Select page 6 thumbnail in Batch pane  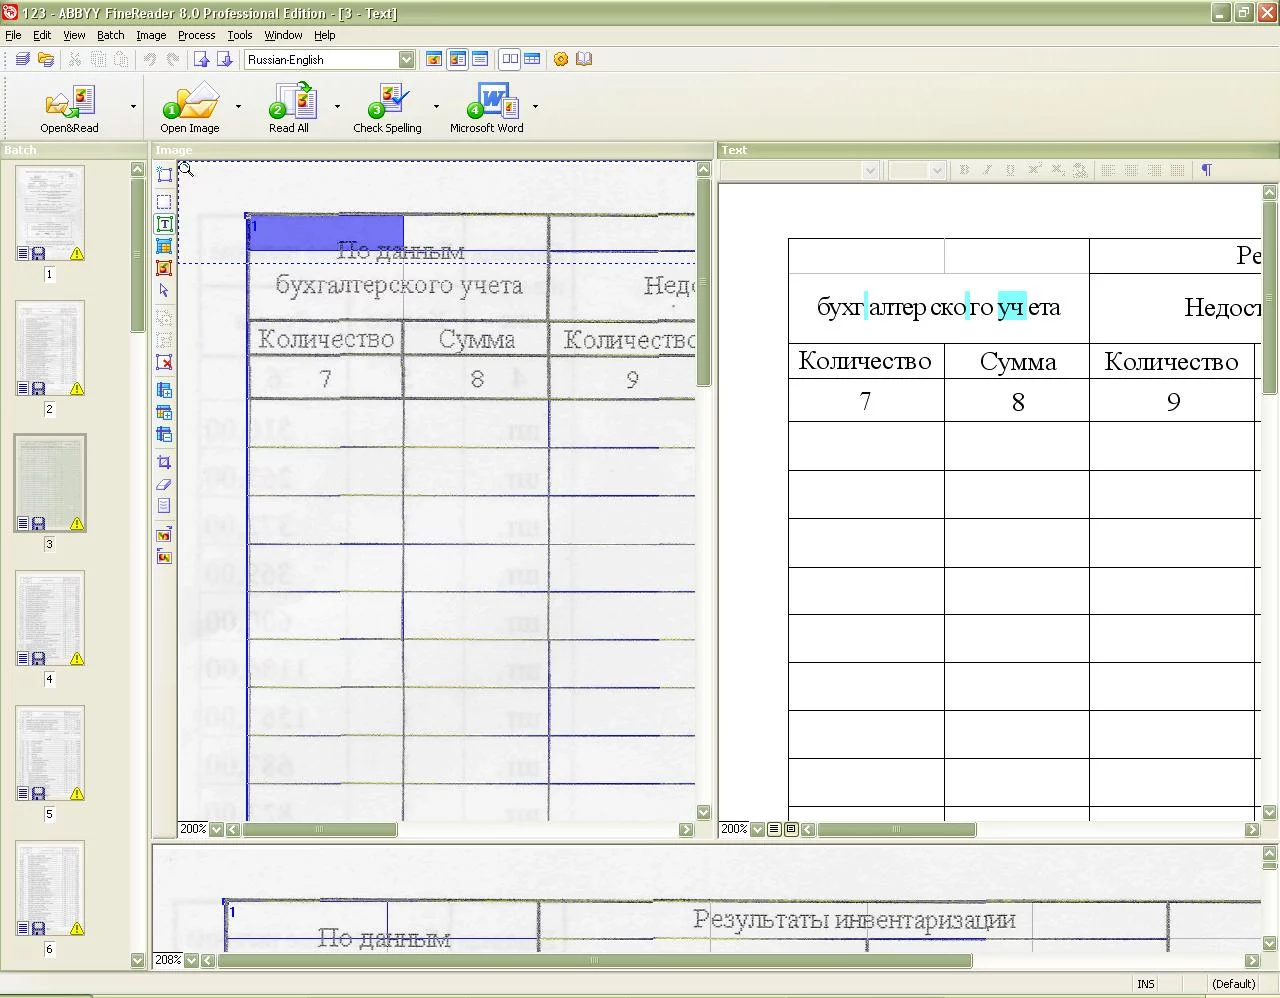point(50,889)
